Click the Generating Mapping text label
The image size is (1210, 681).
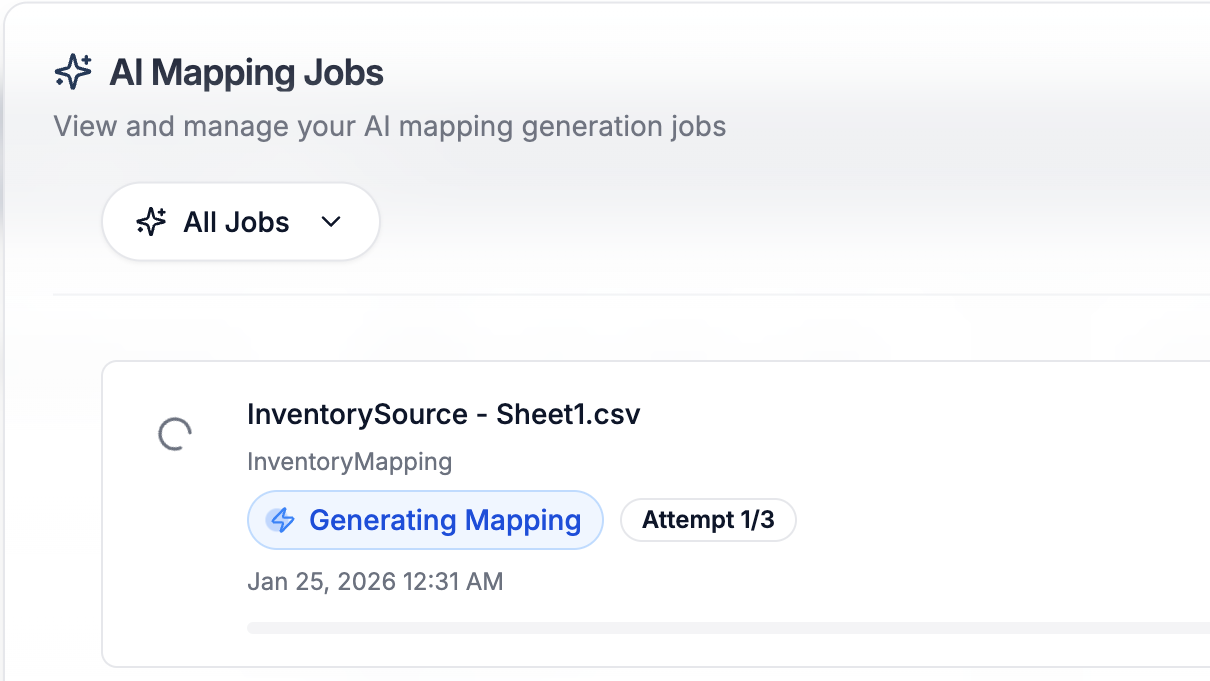coord(445,520)
